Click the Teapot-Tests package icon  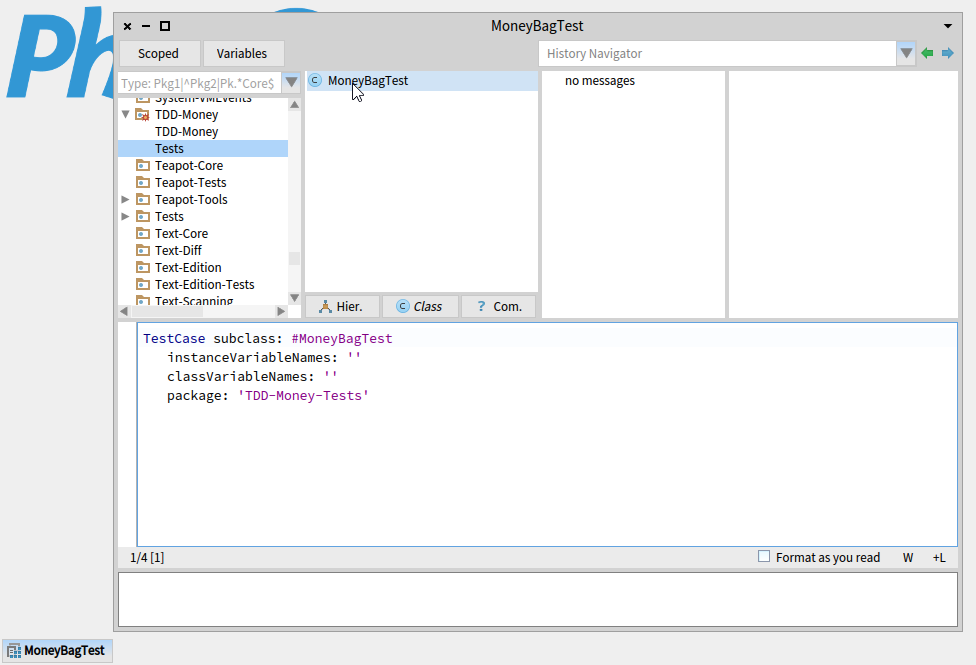click(143, 182)
